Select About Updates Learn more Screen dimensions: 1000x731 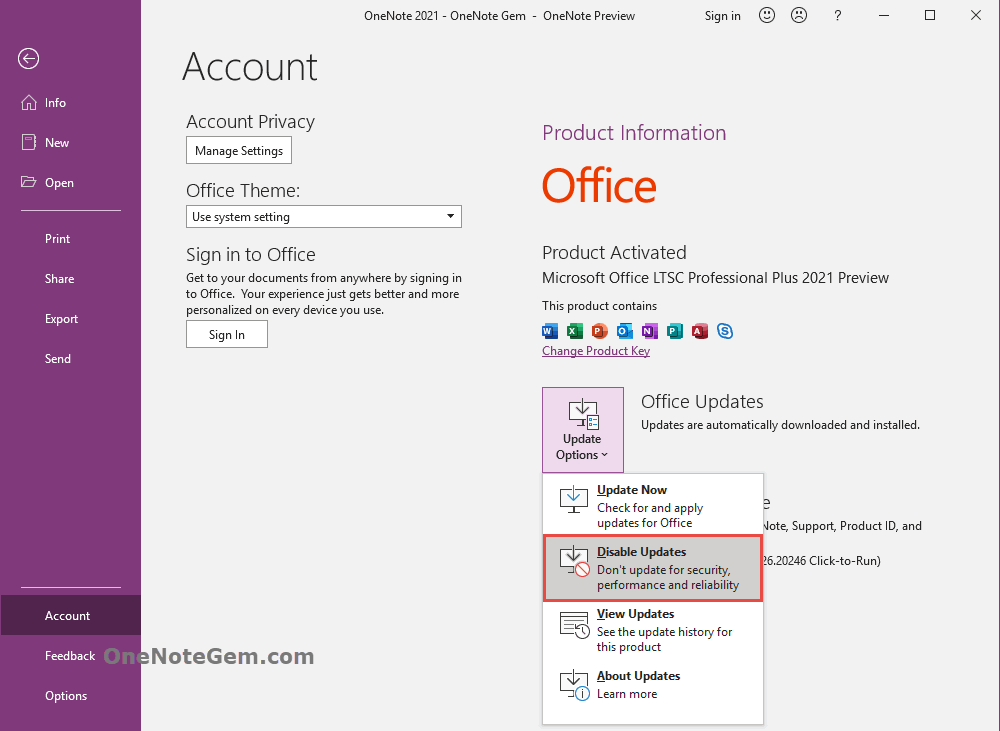pyautogui.click(x=652, y=684)
